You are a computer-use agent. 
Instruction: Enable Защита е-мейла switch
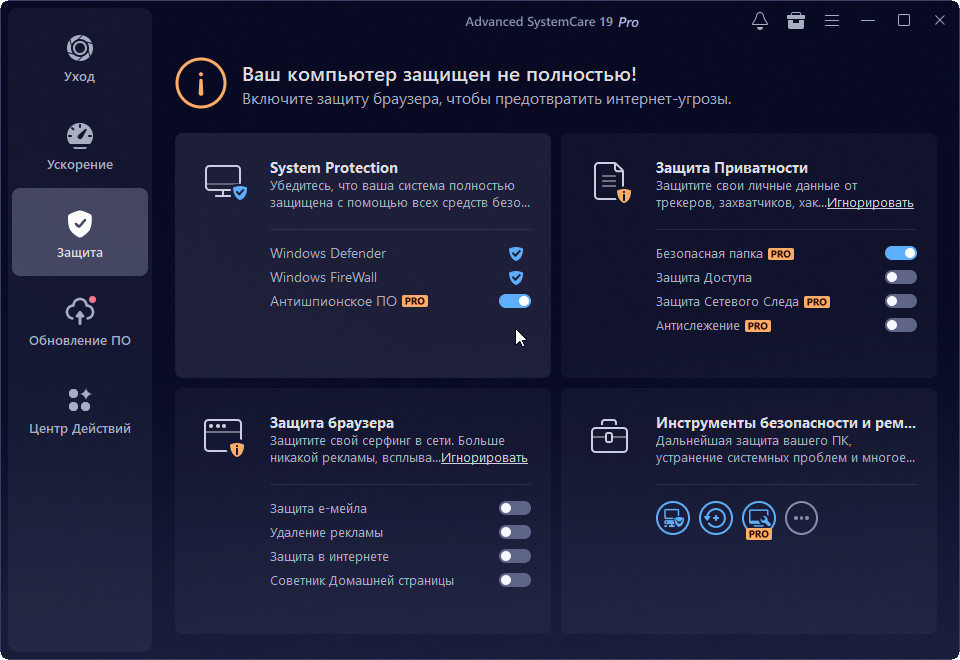[x=515, y=509]
